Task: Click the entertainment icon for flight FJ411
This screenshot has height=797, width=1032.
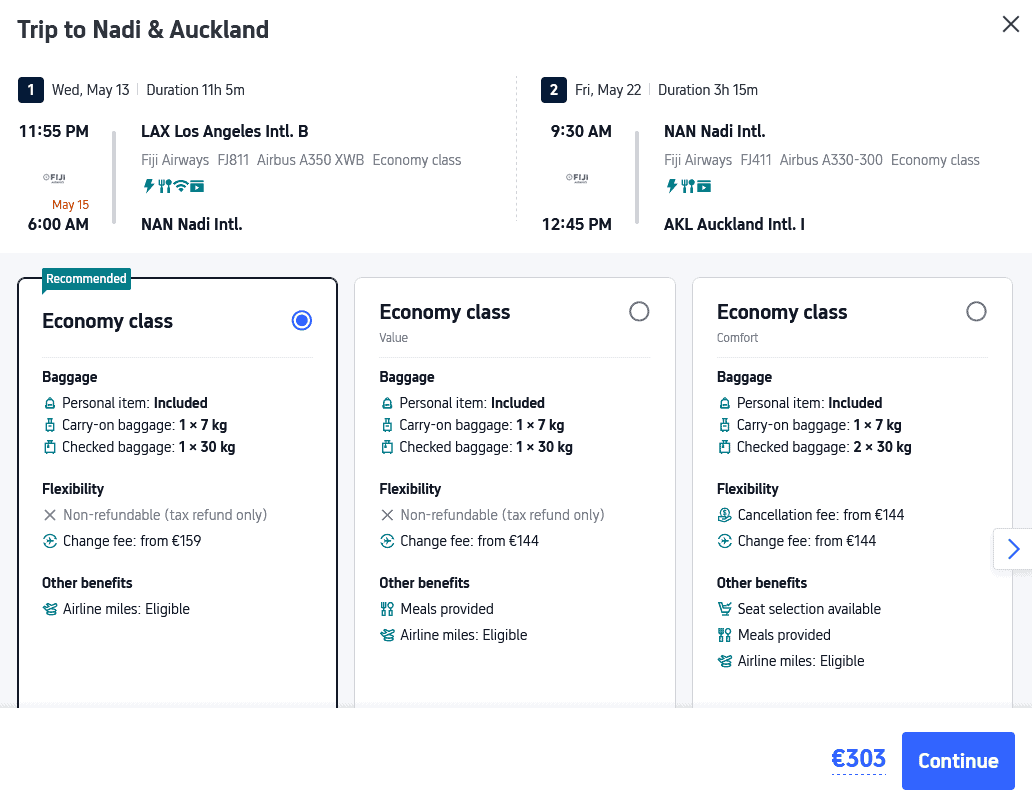Action: (x=704, y=186)
